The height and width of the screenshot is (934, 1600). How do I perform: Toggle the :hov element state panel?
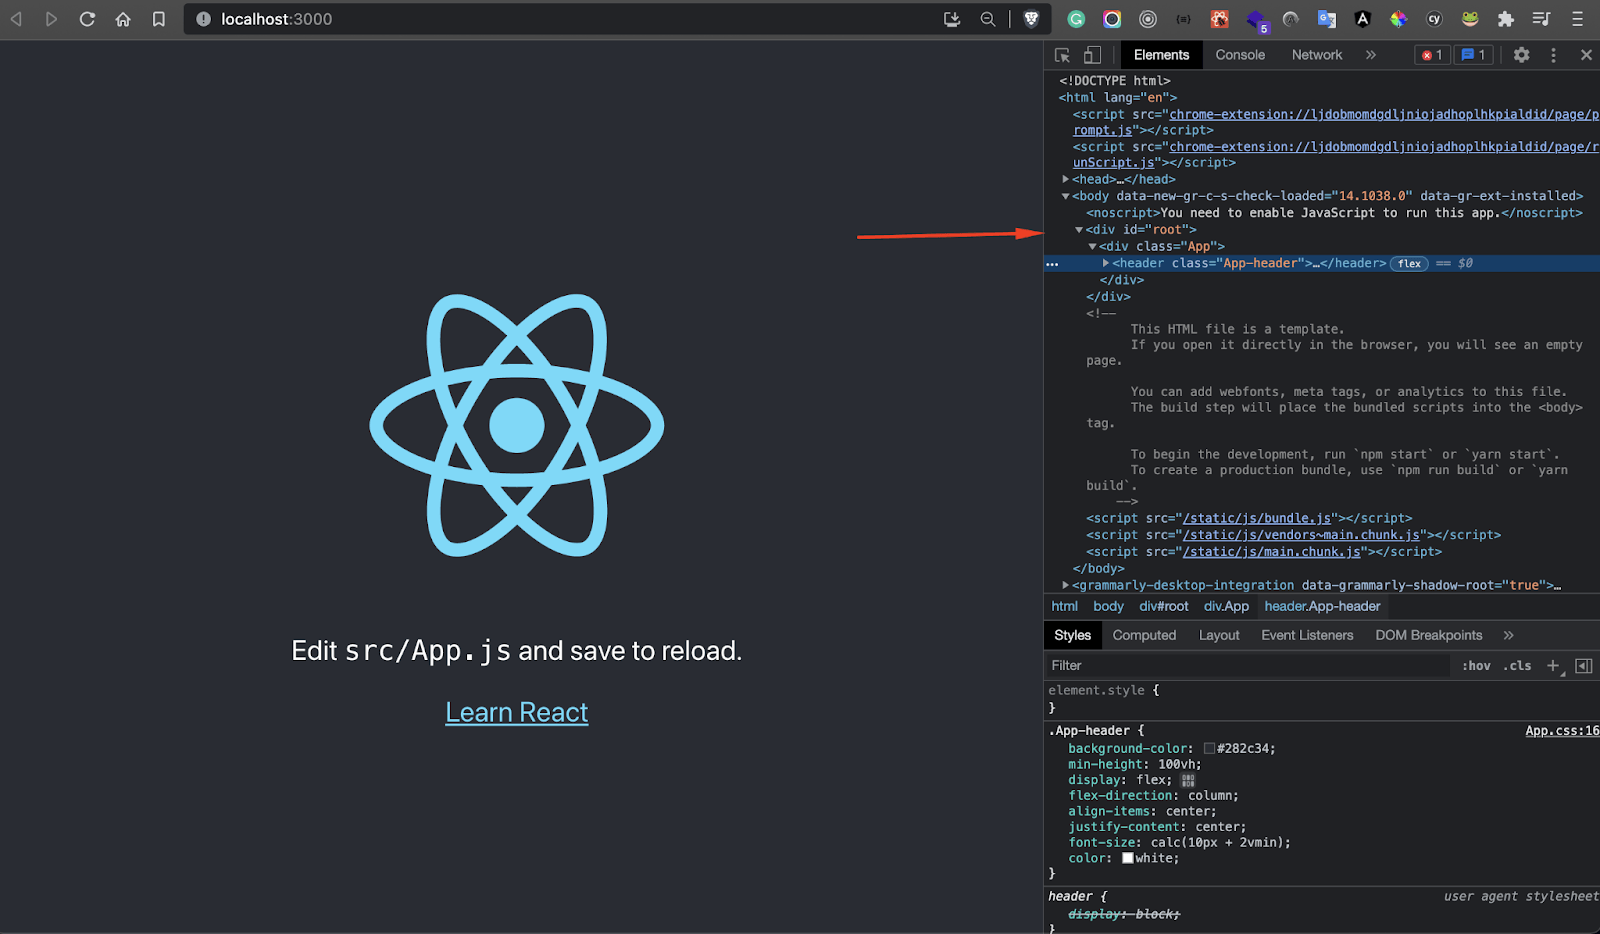1476,666
